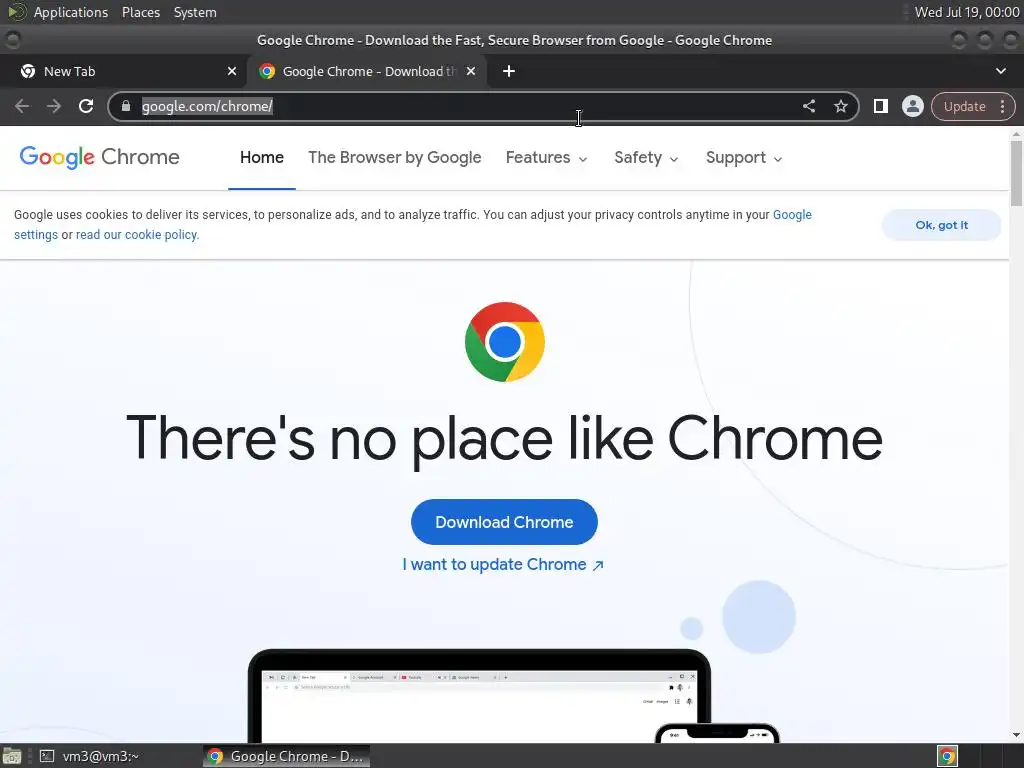Switch to vm3@vm3 terminal in taskbar

90,756
